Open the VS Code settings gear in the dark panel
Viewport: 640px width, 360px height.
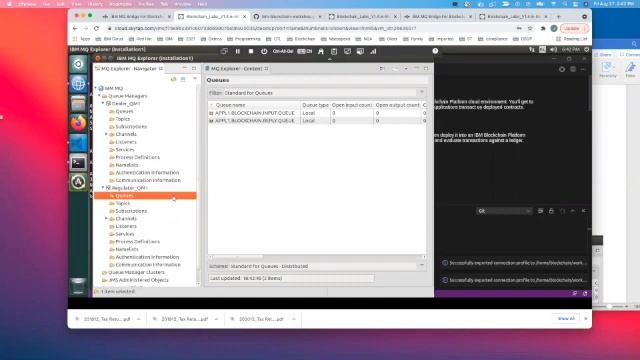562,69
